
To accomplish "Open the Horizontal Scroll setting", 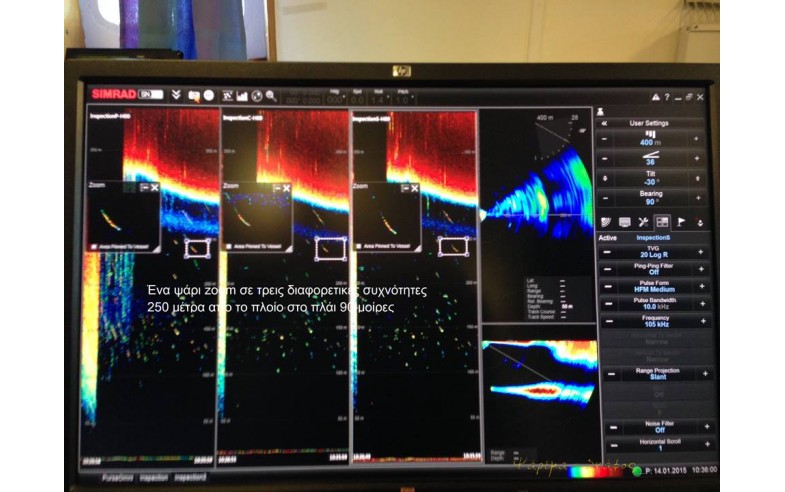I will (660, 445).
